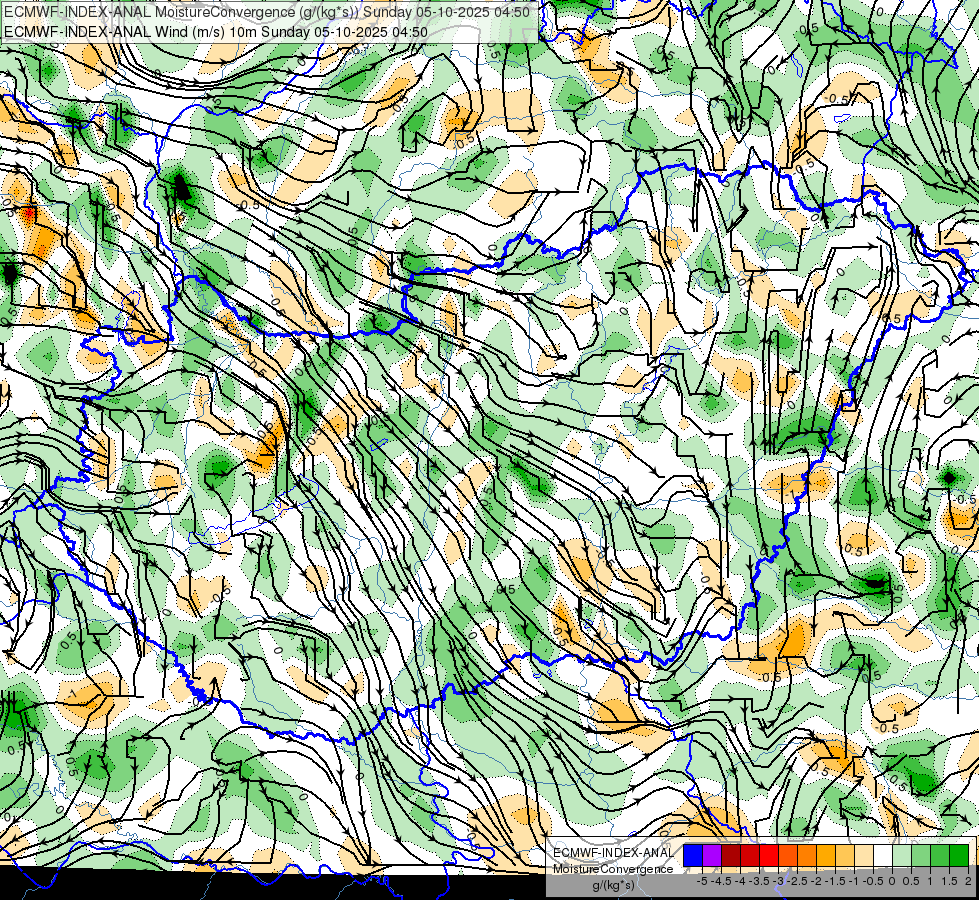This screenshot has height=900, width=979.
Task: Click the light green swatch between 0.5 and 1
Action: click(x=921, y=855)
